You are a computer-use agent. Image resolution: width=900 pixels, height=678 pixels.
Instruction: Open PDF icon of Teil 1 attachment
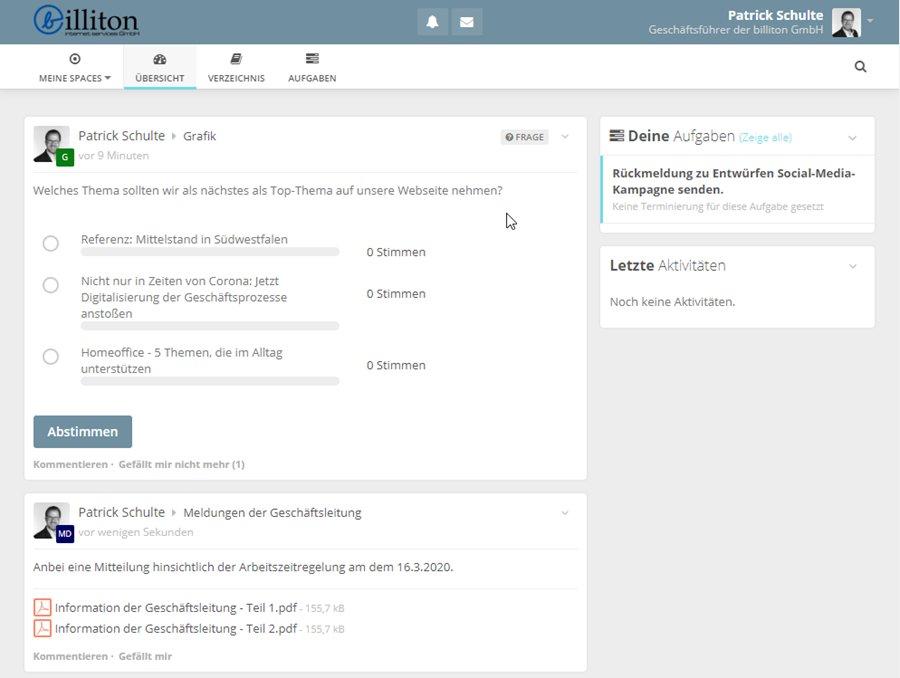coord(42,607)
